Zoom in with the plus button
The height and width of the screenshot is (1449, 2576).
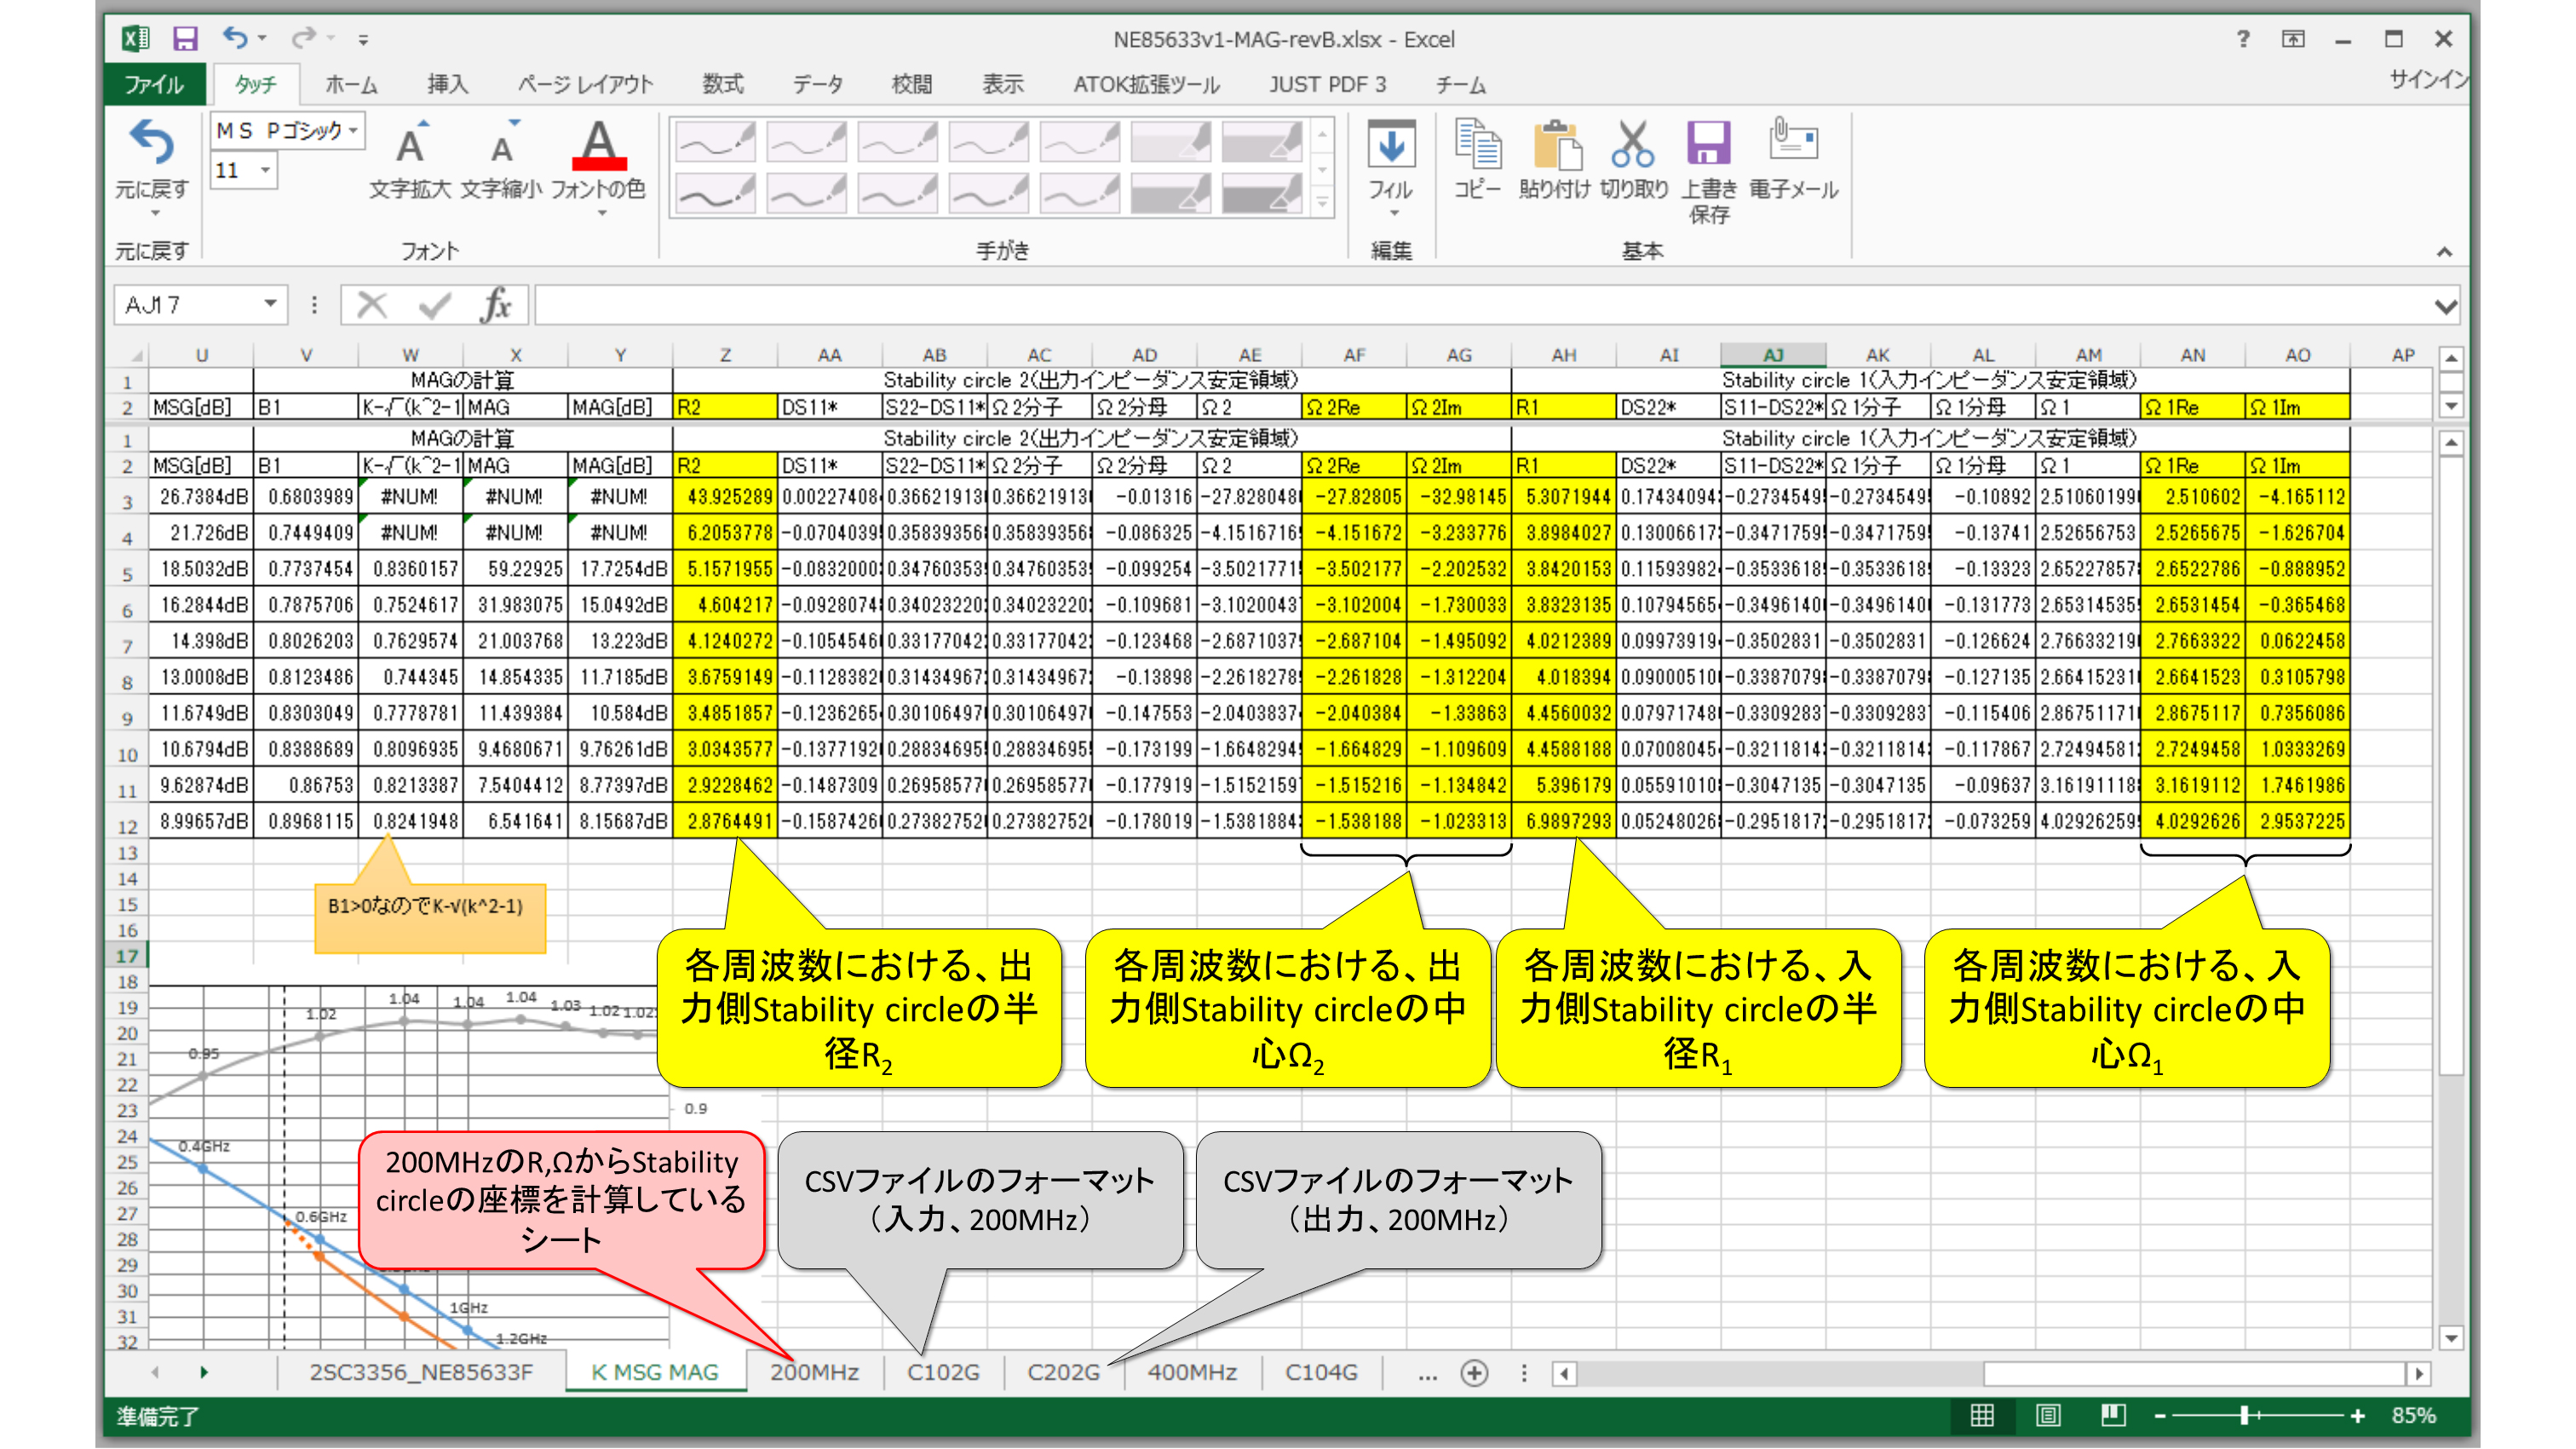pos(2358,1416)
